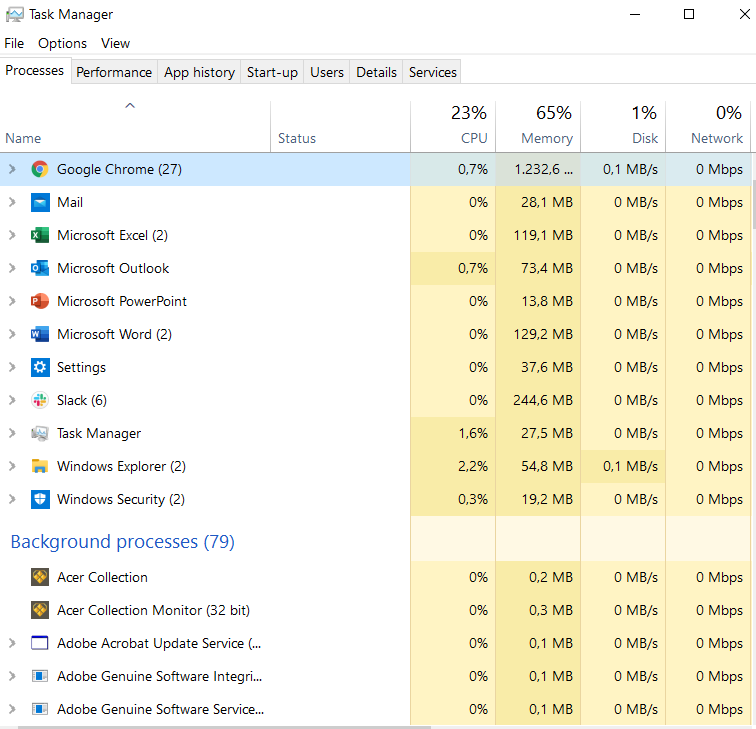Click the Settings gear icon
The width and height of the screenshot is (756, 729).
pos(40,367)
